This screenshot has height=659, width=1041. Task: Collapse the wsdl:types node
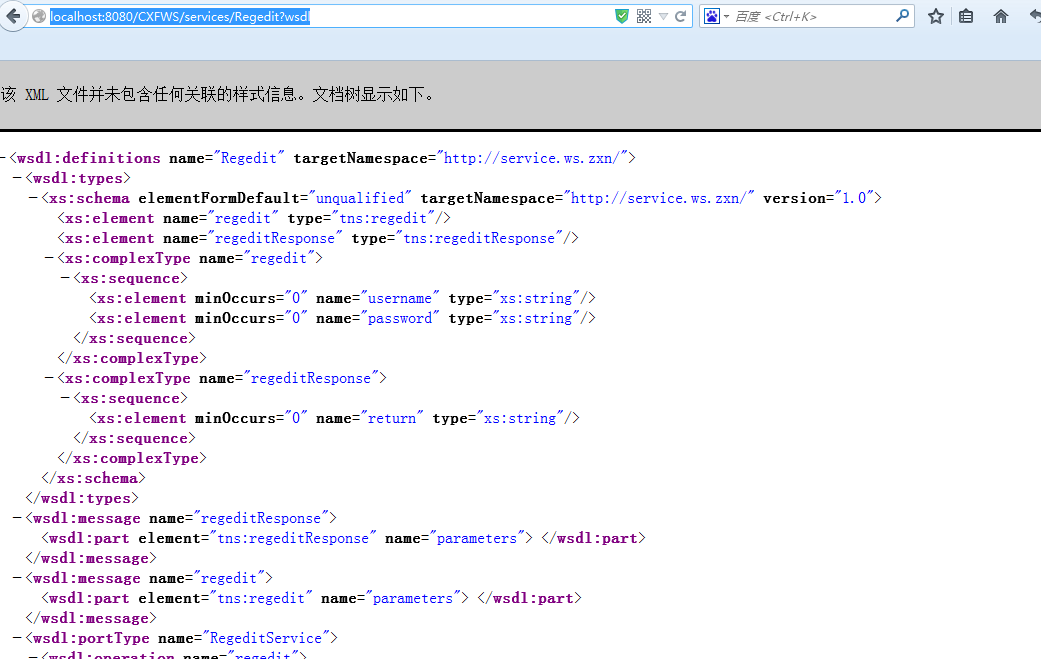(x=18, y=178)
